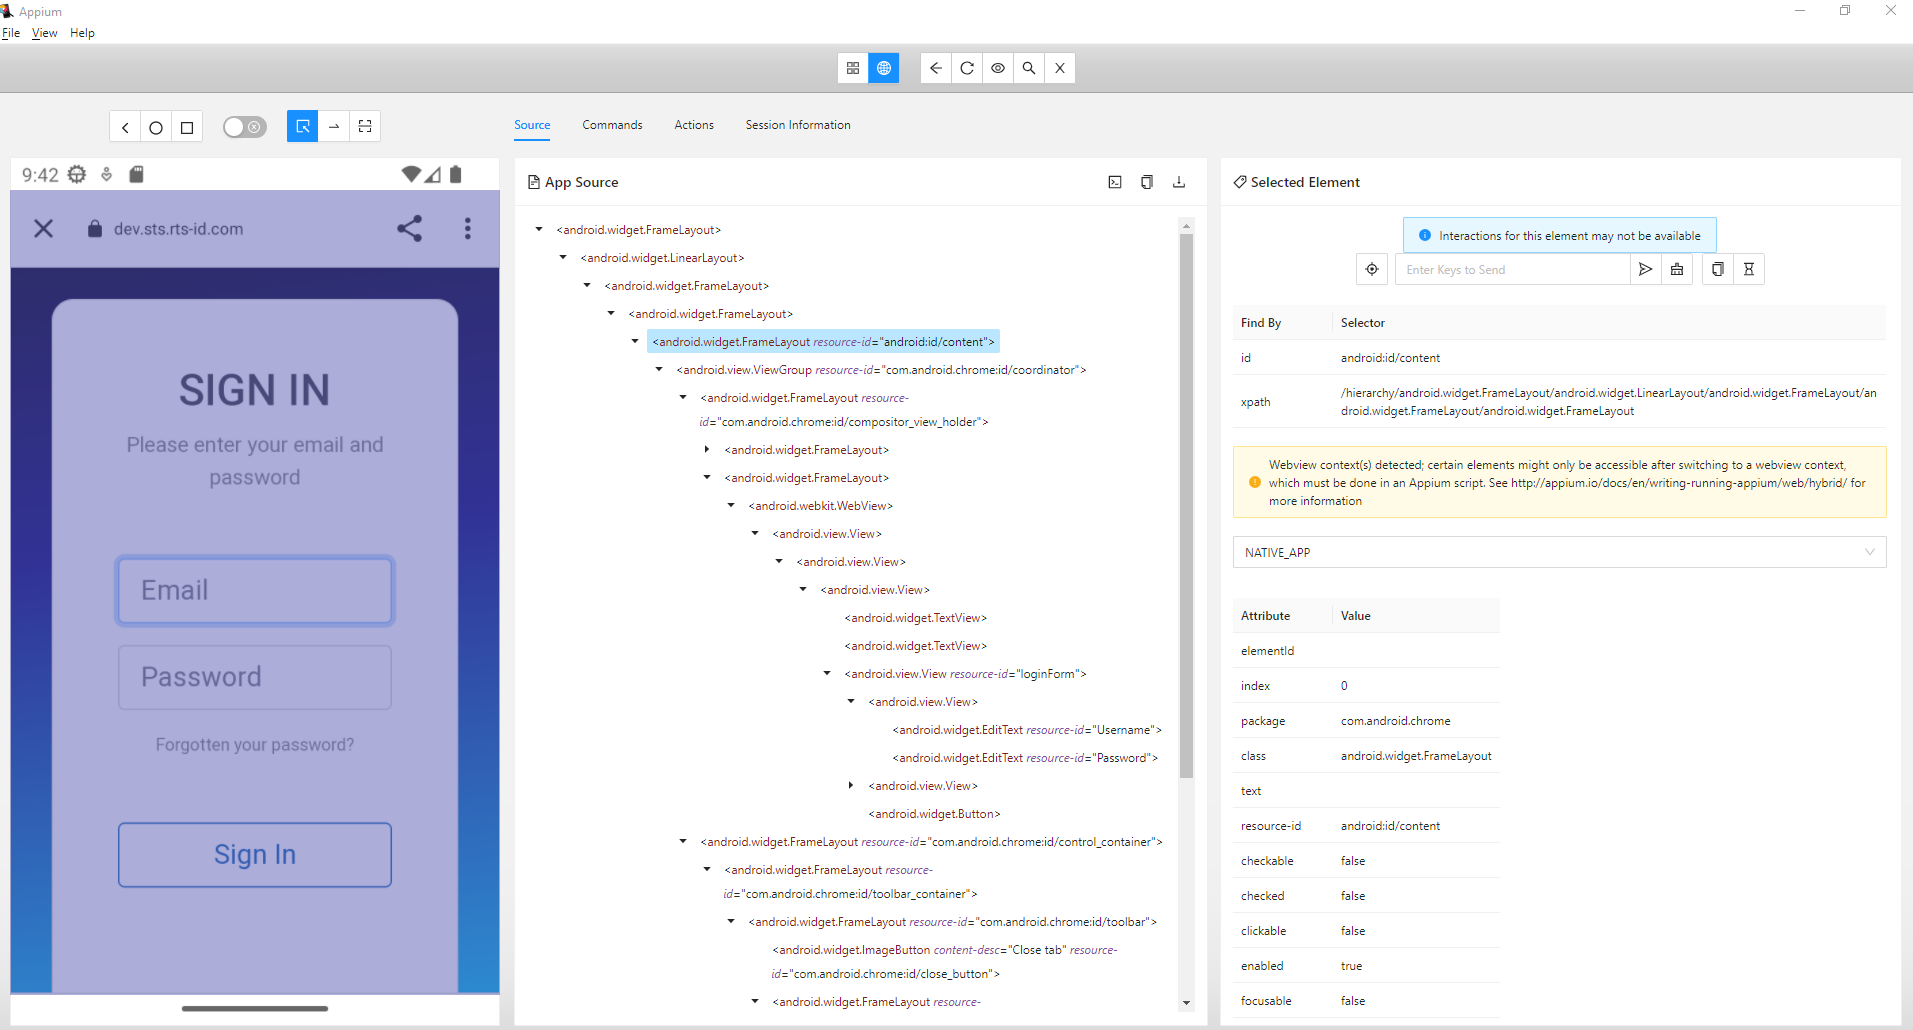Toggle the element handles switch
Image resolution: width=1913 pixels, height=1030 pixels.
244,127
